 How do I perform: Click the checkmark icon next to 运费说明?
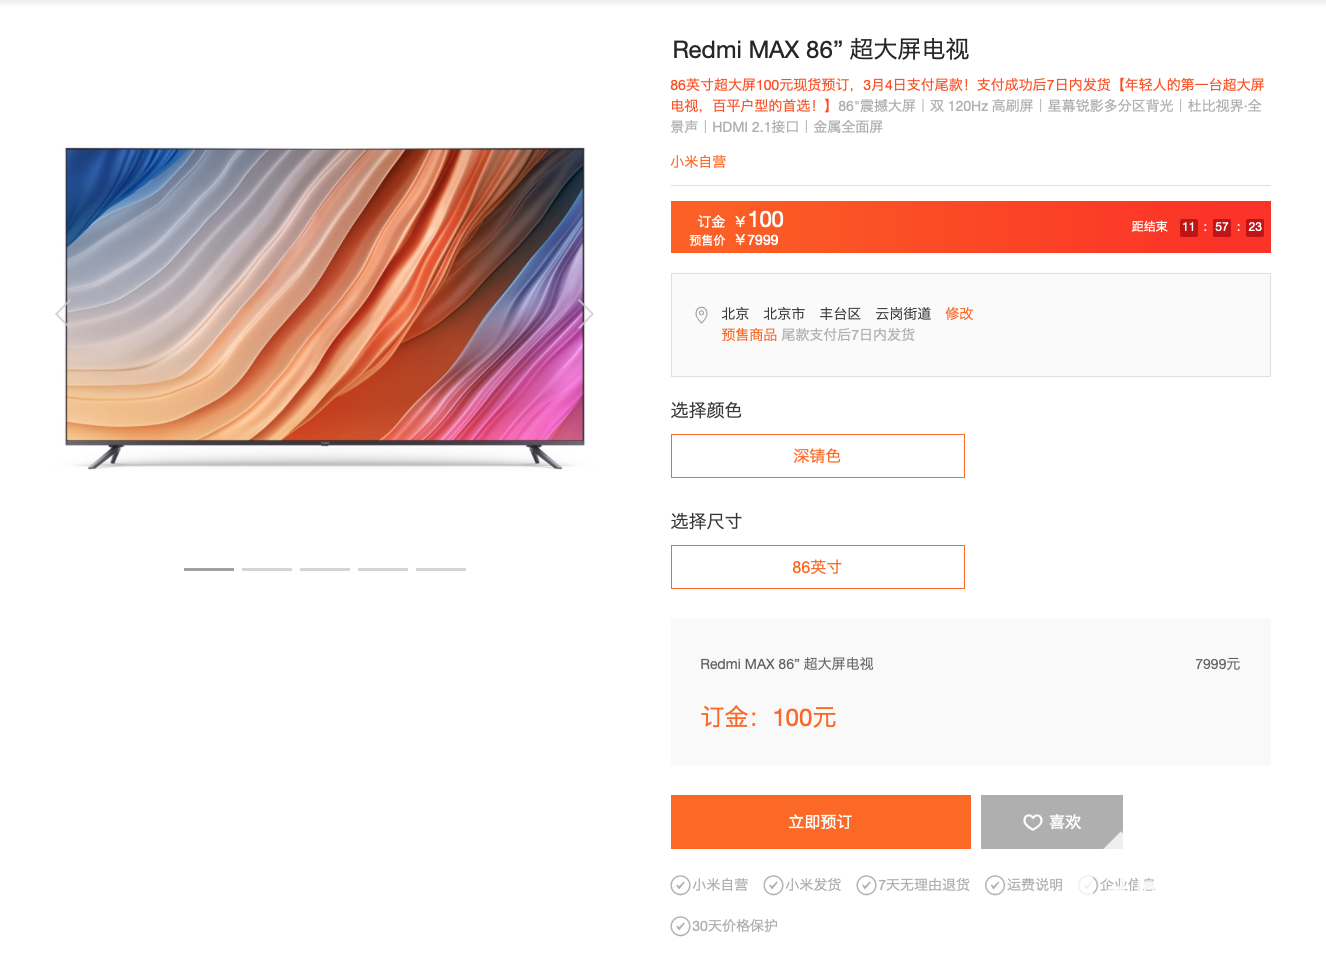click(995, 885)
